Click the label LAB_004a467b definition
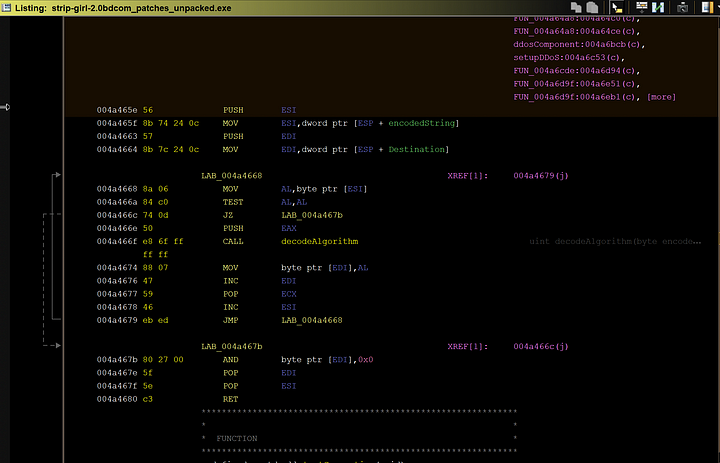This screenshot has width=720, height=463. [232, 347]
